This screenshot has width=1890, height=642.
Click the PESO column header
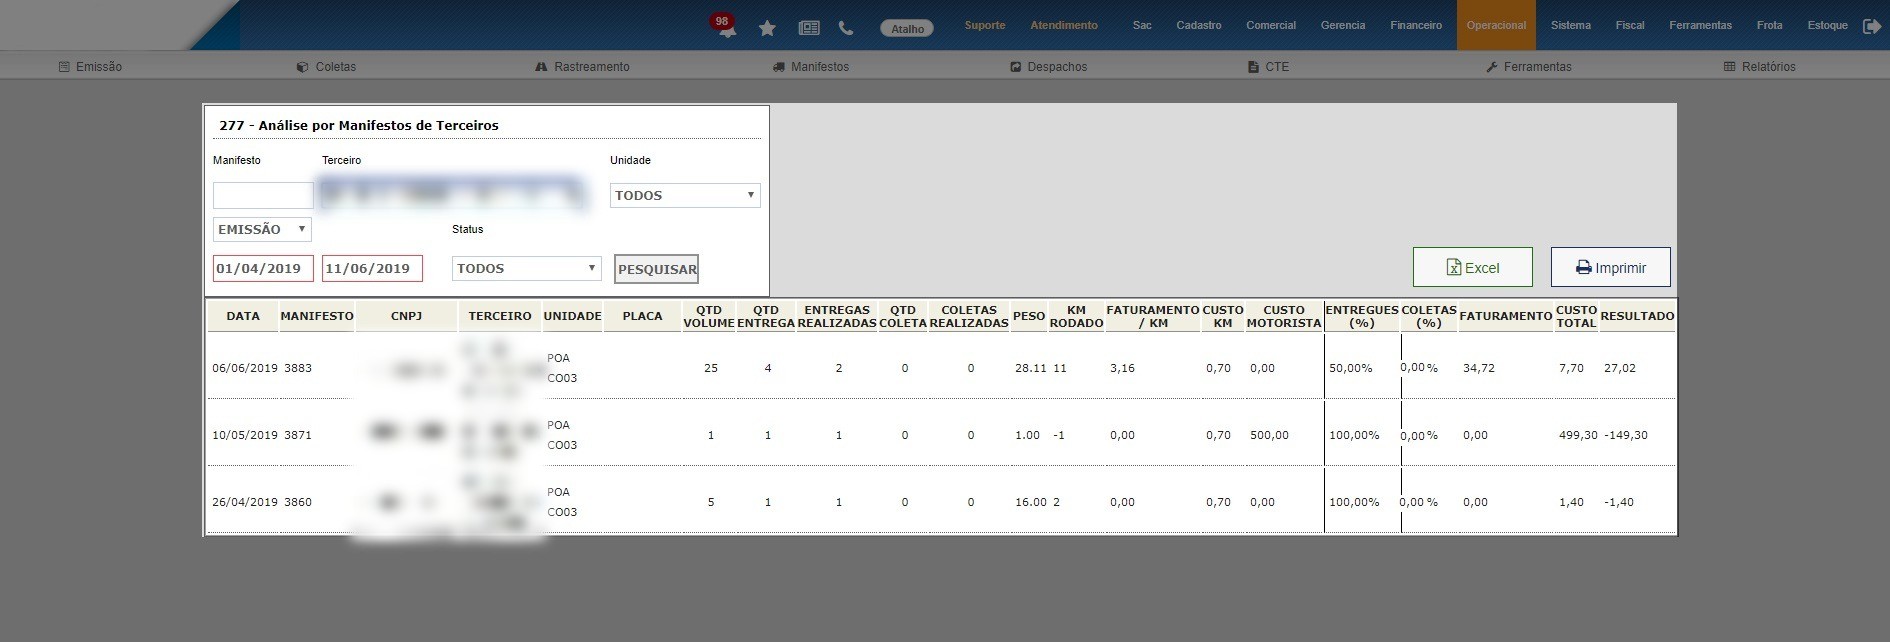pos(1029,316)
